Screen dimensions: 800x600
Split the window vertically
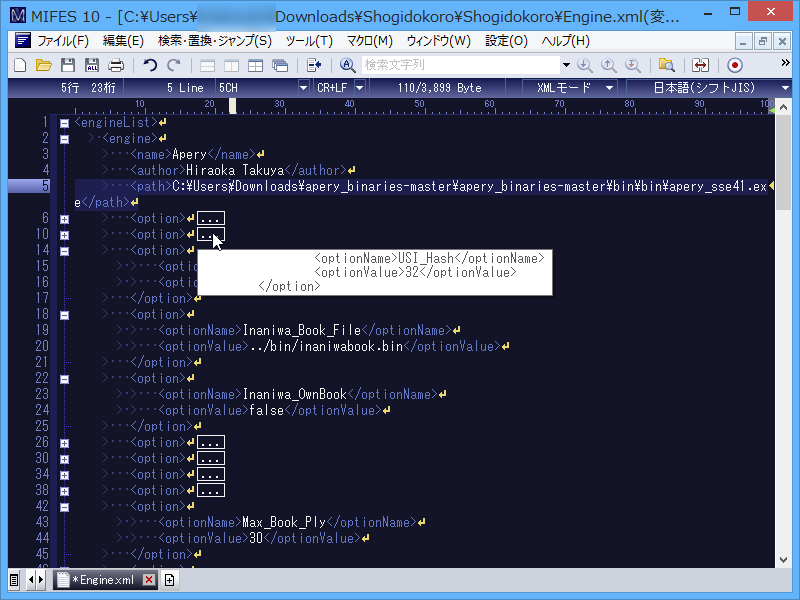(x=231, y=65)
